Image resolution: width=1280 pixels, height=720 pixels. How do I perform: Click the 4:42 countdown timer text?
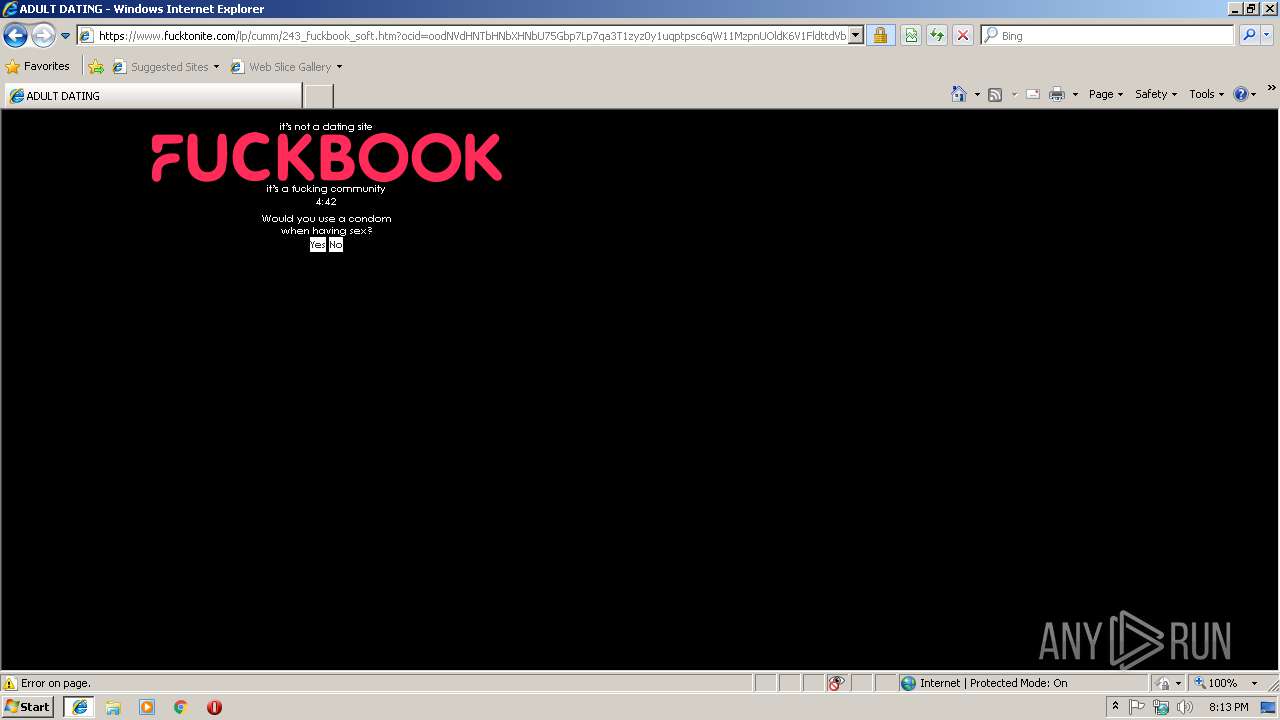[x=326, y=202]
